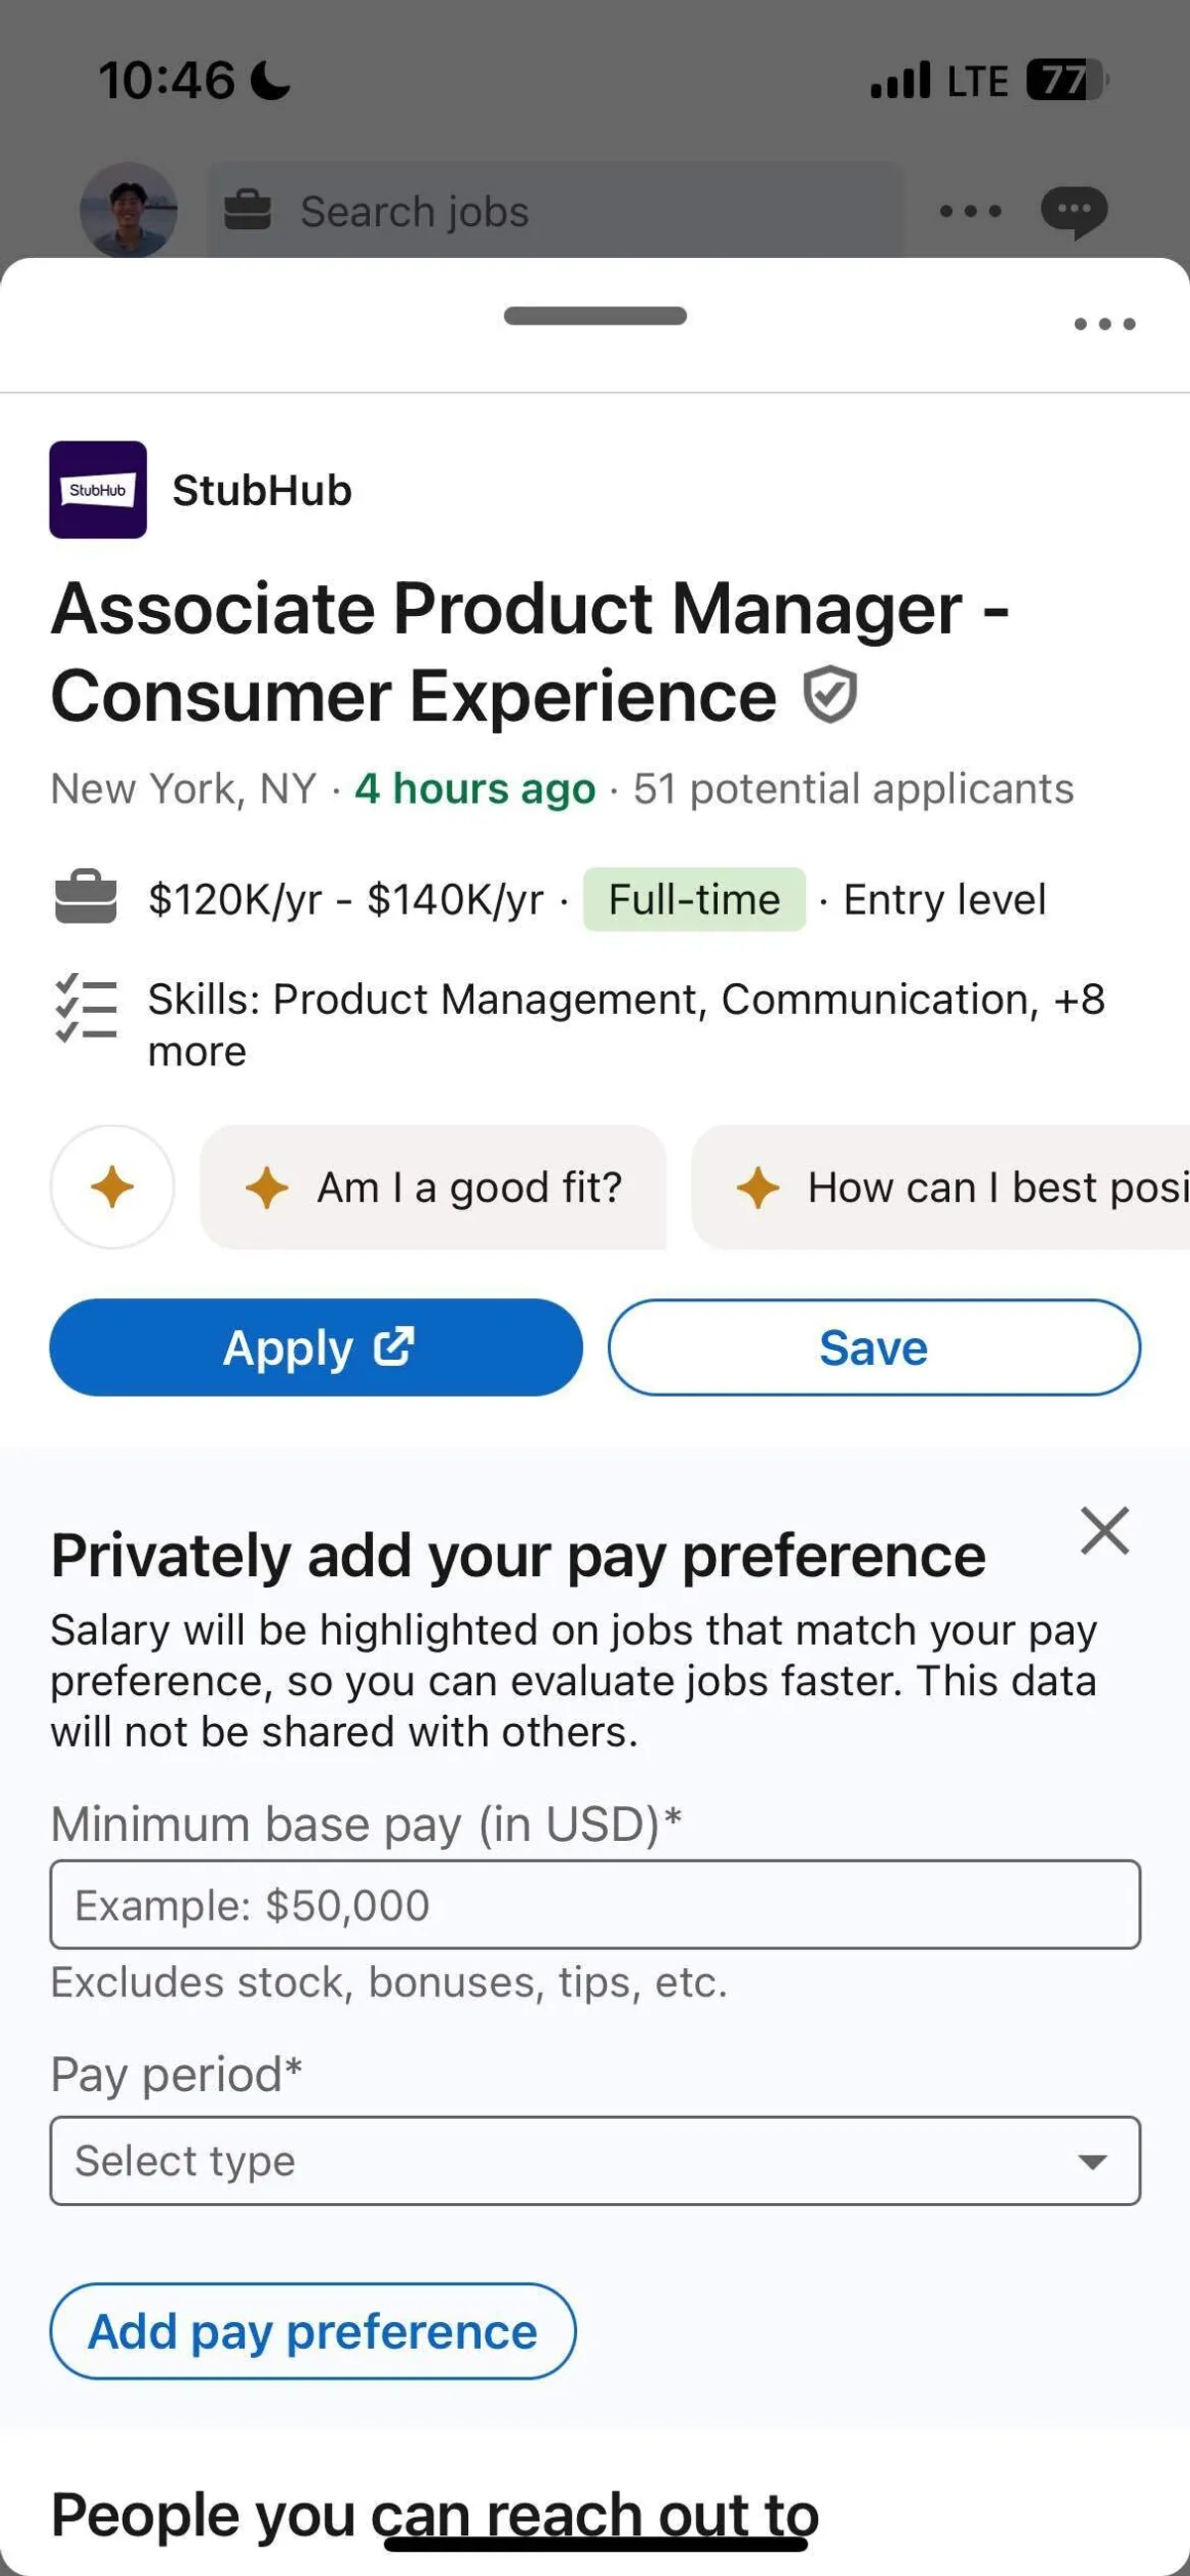Viewport: 1190px width, 2576px height.
Task: Open the Pay period dropdown
Action: (x=595, y=2161)
